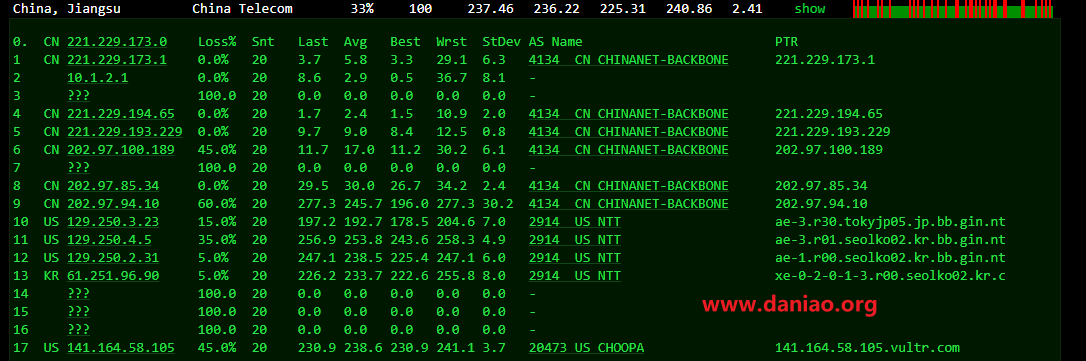Click the ??? link at hop 3
This screenshot has height=361, width=1086.
[x=78, y=96]
